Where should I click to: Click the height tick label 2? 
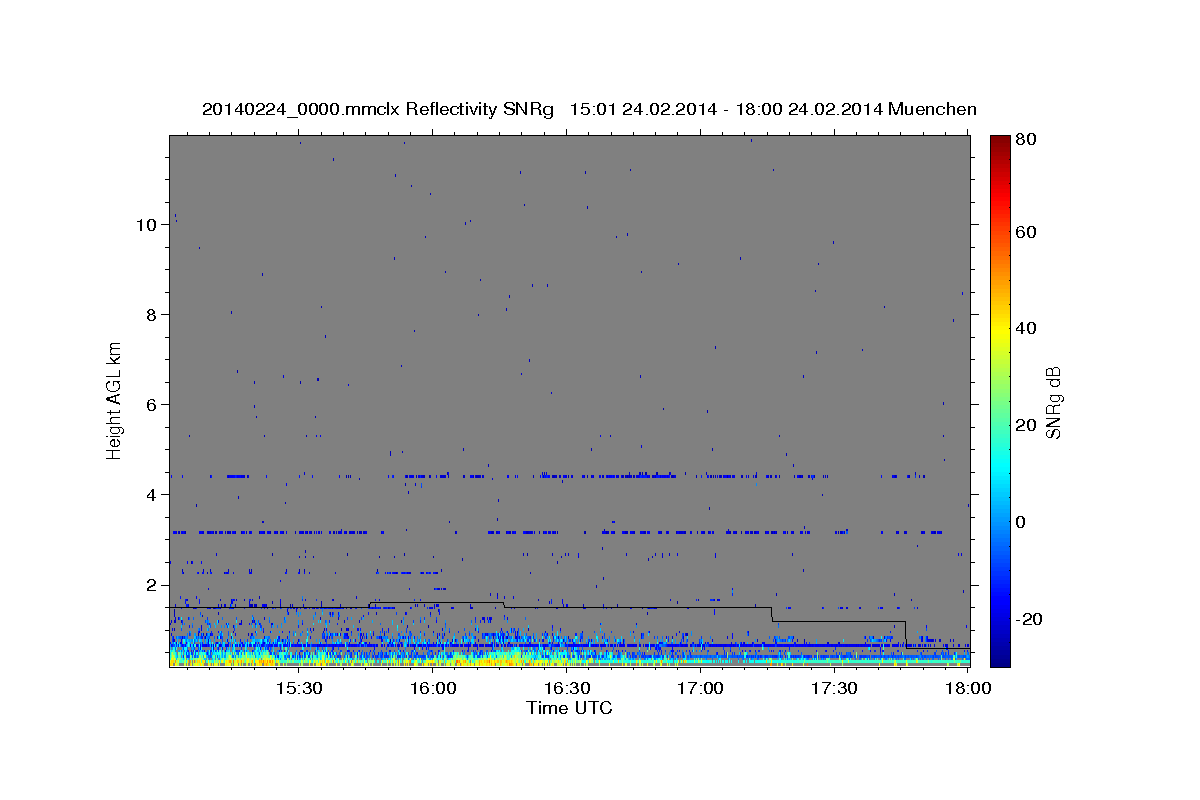151,585
